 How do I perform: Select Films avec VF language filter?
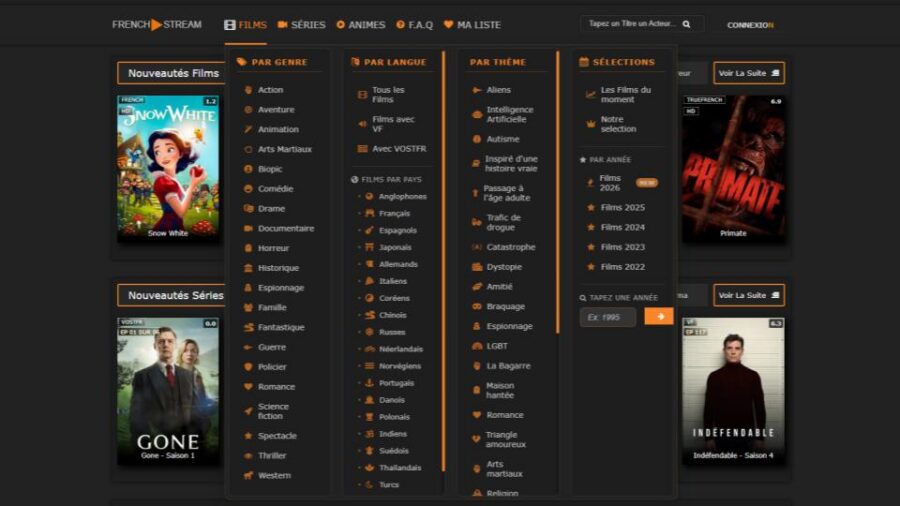(391, 124)
